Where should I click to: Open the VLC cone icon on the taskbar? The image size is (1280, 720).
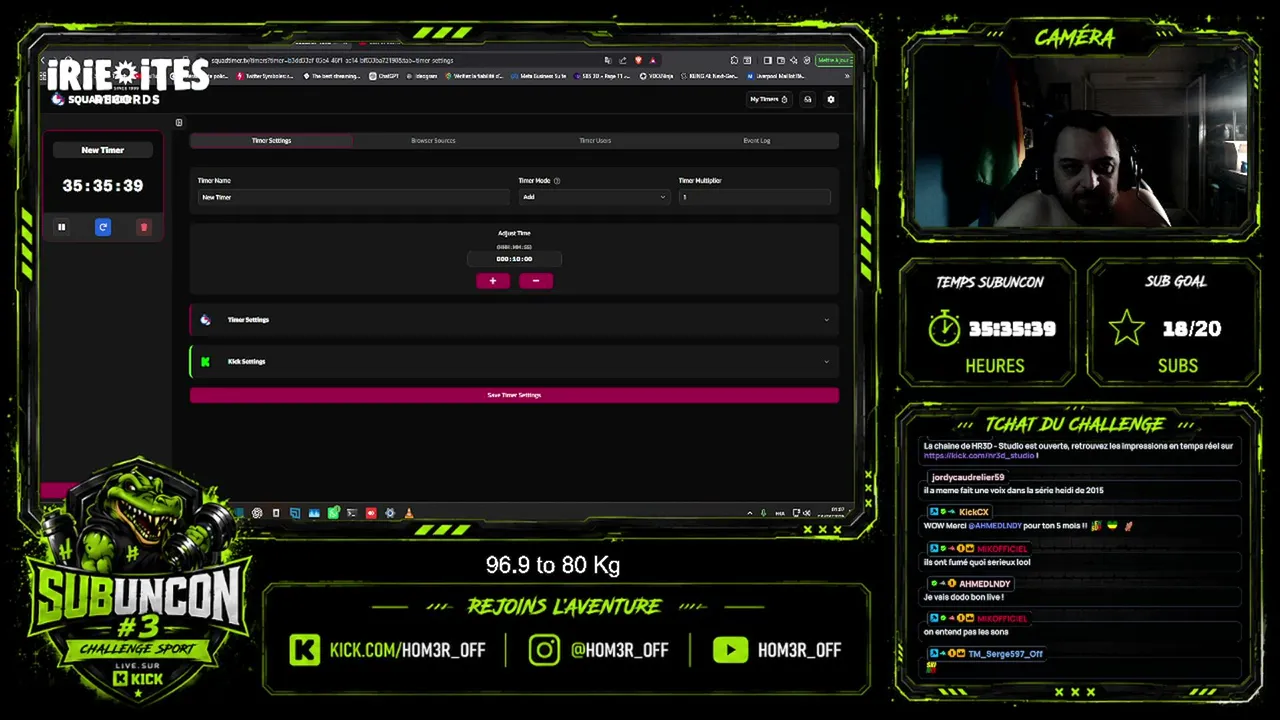pyautogui.click(x=409, y=513)
